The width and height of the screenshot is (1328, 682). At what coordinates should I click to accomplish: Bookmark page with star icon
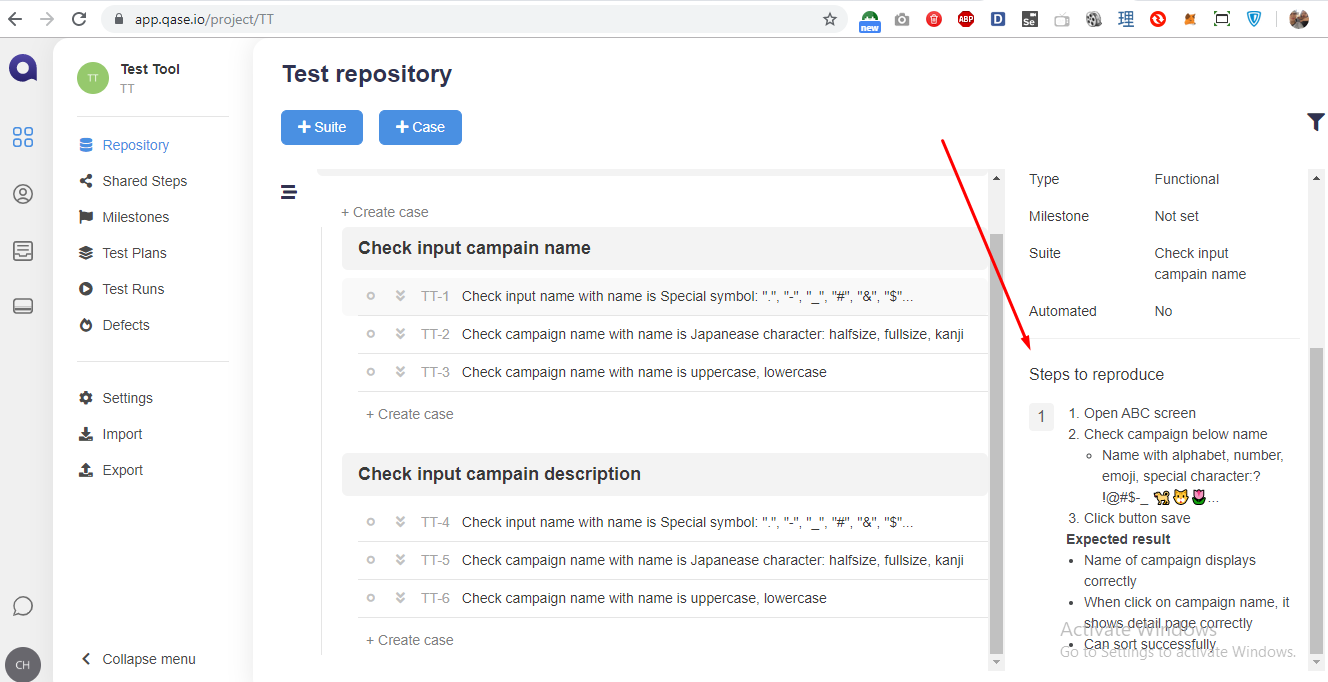coord(830,19)
